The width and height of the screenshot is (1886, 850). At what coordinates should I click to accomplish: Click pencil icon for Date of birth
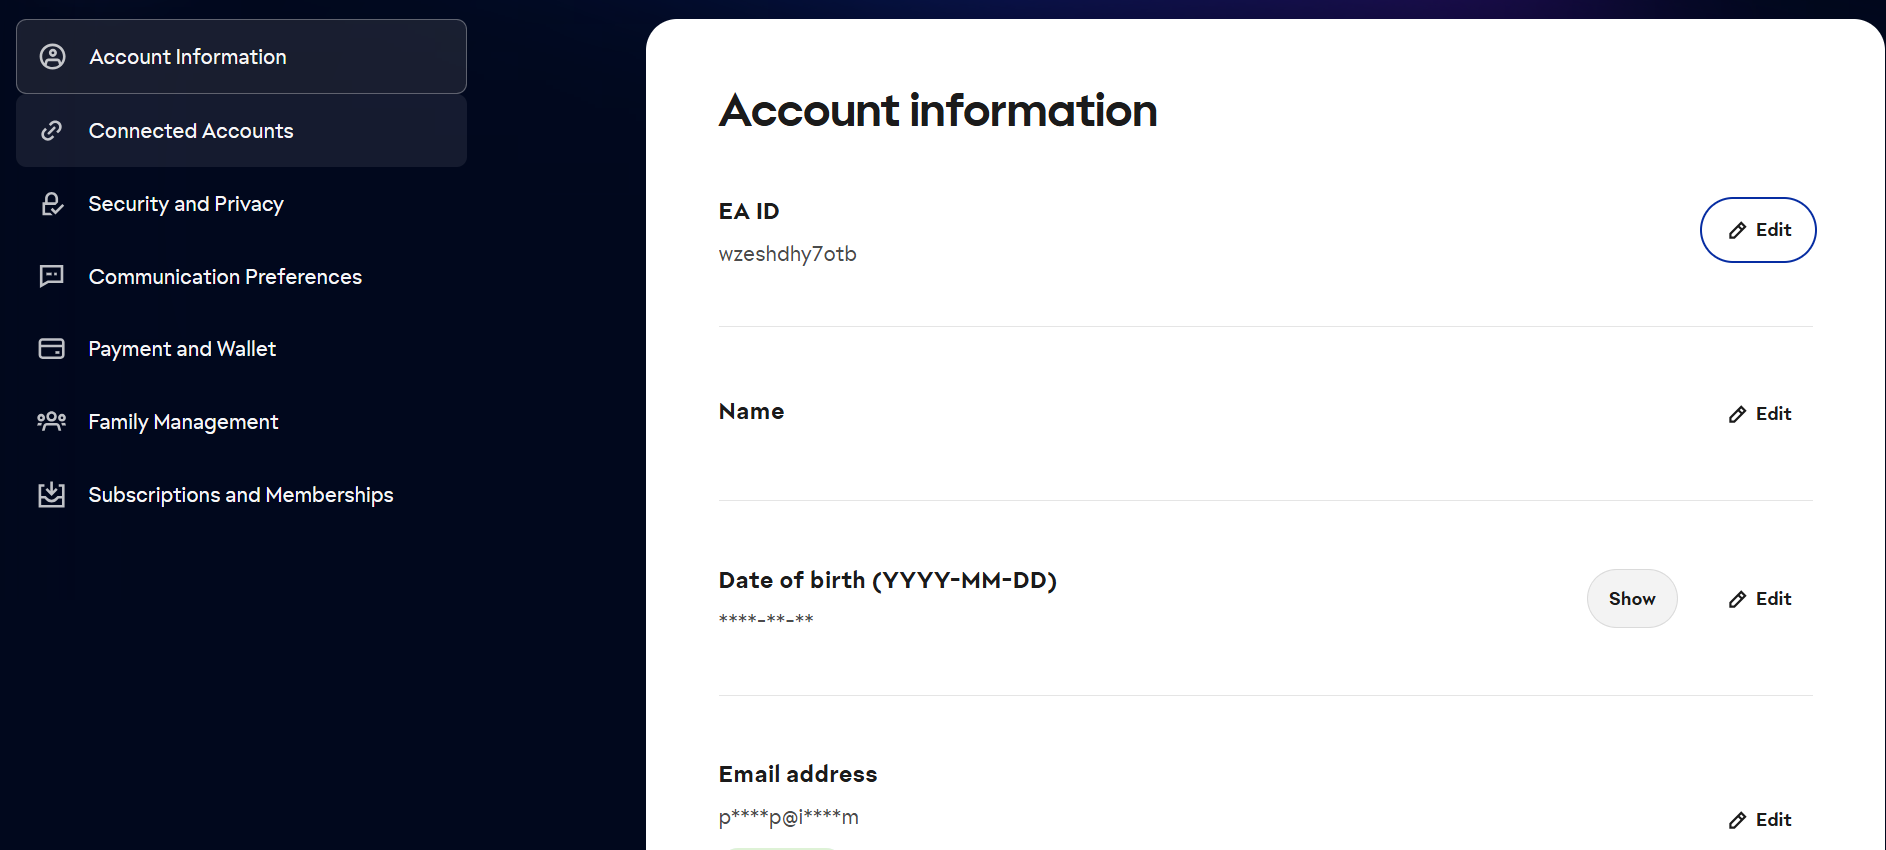1738,599
